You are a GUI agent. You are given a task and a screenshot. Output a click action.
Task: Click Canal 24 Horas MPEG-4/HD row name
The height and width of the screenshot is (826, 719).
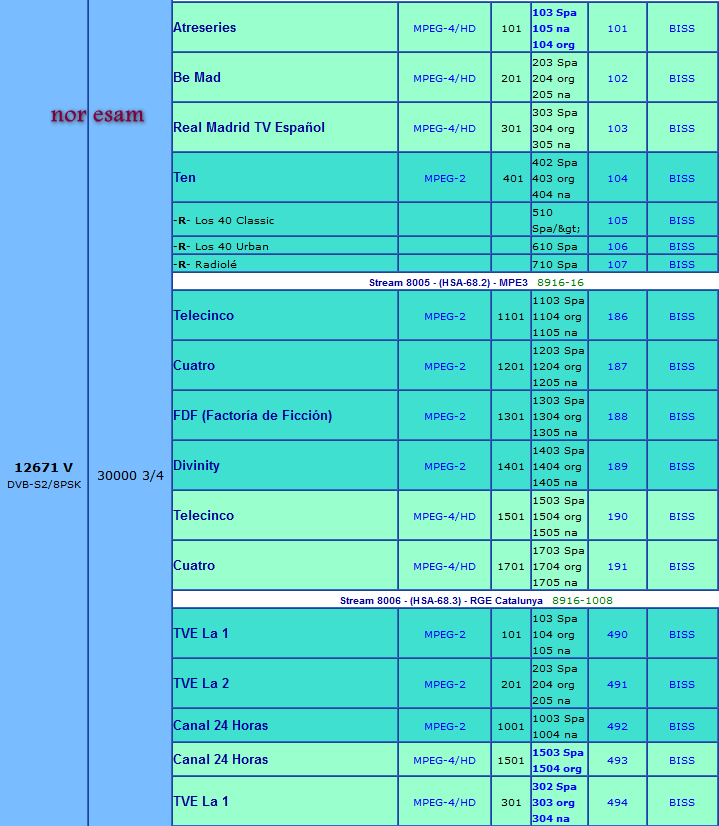(x=220, y=760)
